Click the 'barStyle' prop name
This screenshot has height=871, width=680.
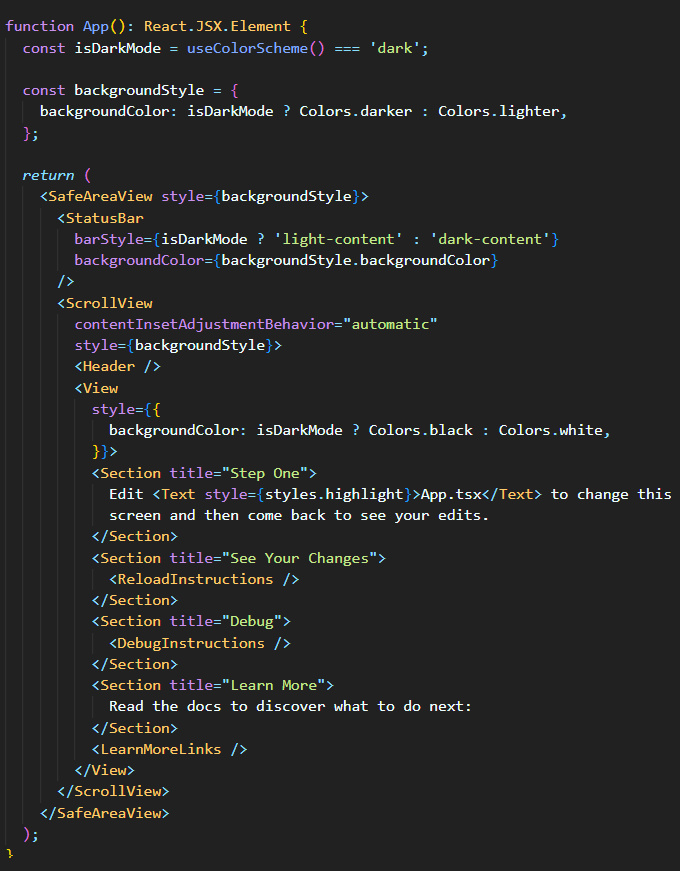click(x=109, y=239)
